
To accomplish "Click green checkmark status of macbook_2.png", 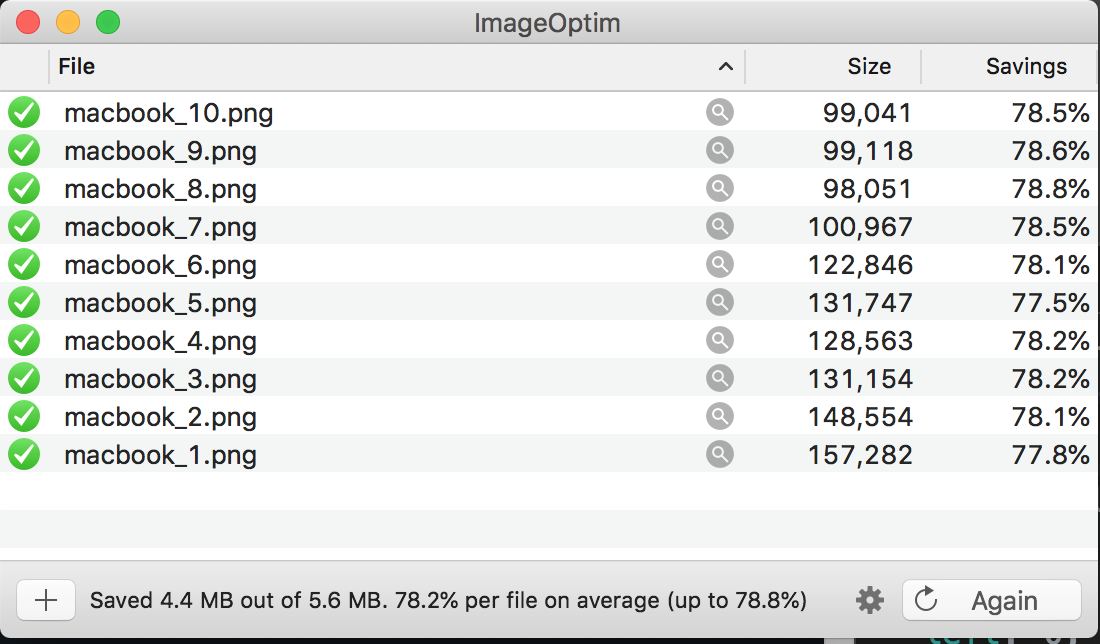I will click(x=24, y=417).
